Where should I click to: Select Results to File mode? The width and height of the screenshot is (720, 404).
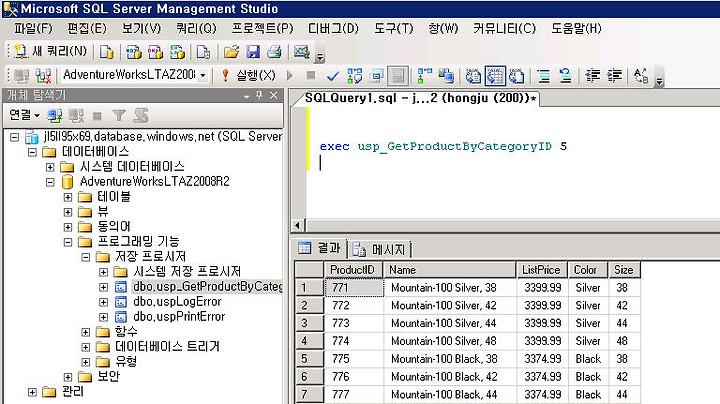(517, 76)
